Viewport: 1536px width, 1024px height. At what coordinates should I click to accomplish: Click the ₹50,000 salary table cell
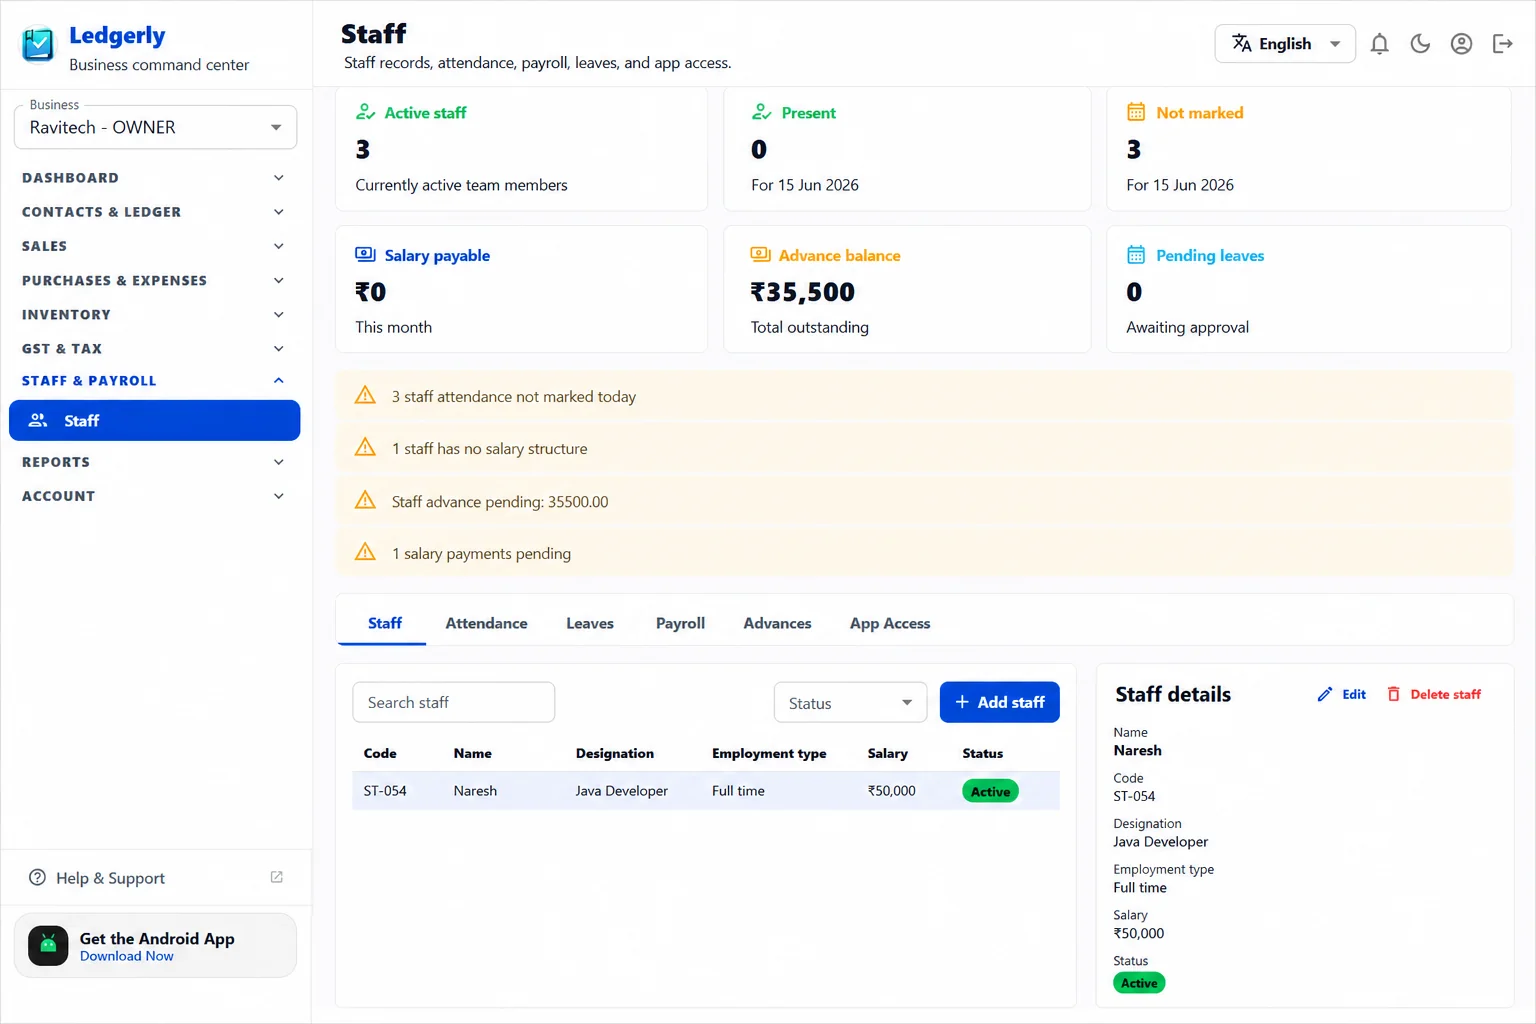pos(892,790)
